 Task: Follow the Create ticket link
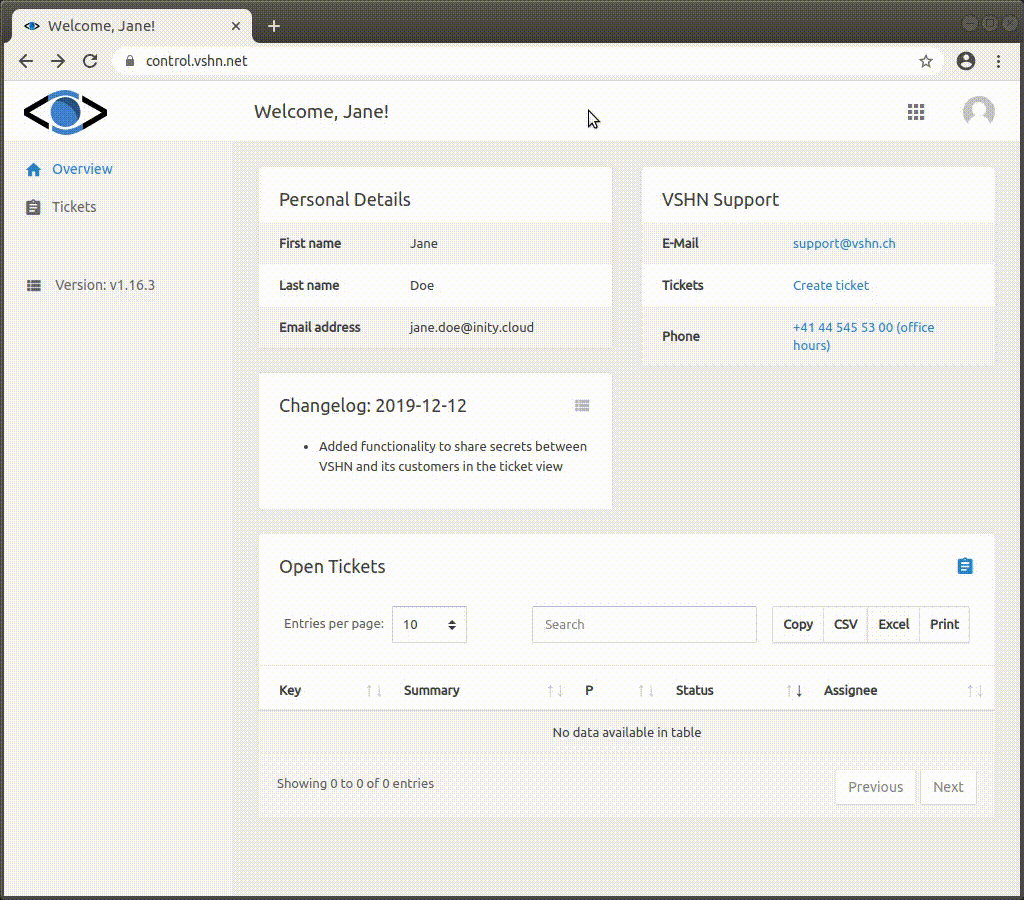click(830, 285)
